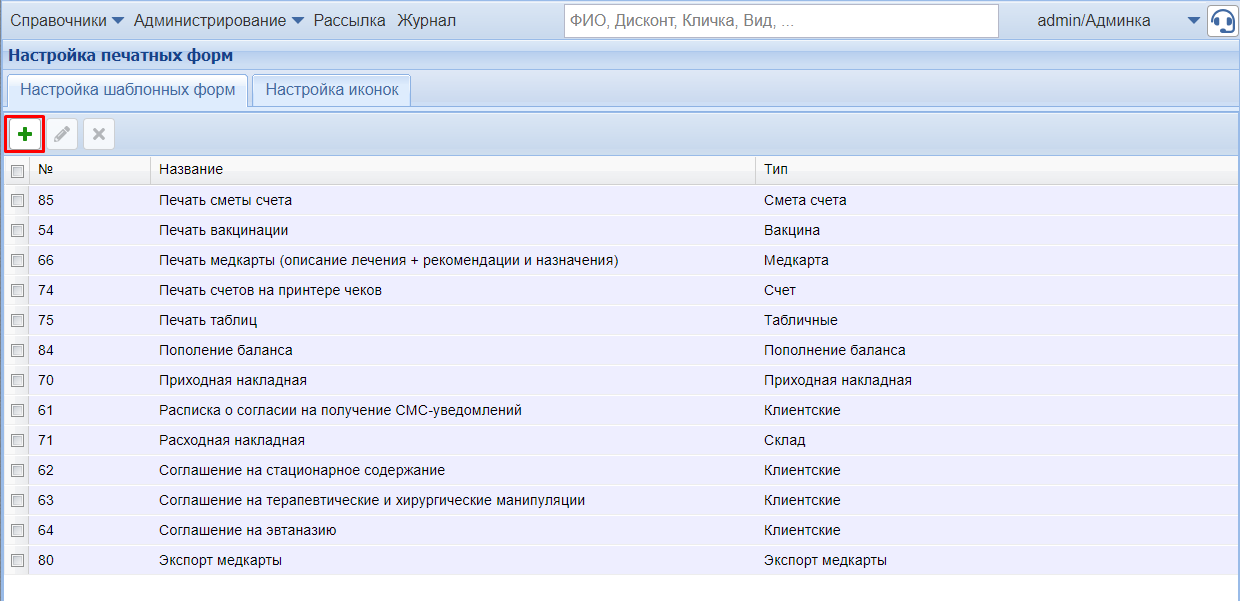Open the headset support icon
Screen dimensions: 1240x601
coord(1222,21)
